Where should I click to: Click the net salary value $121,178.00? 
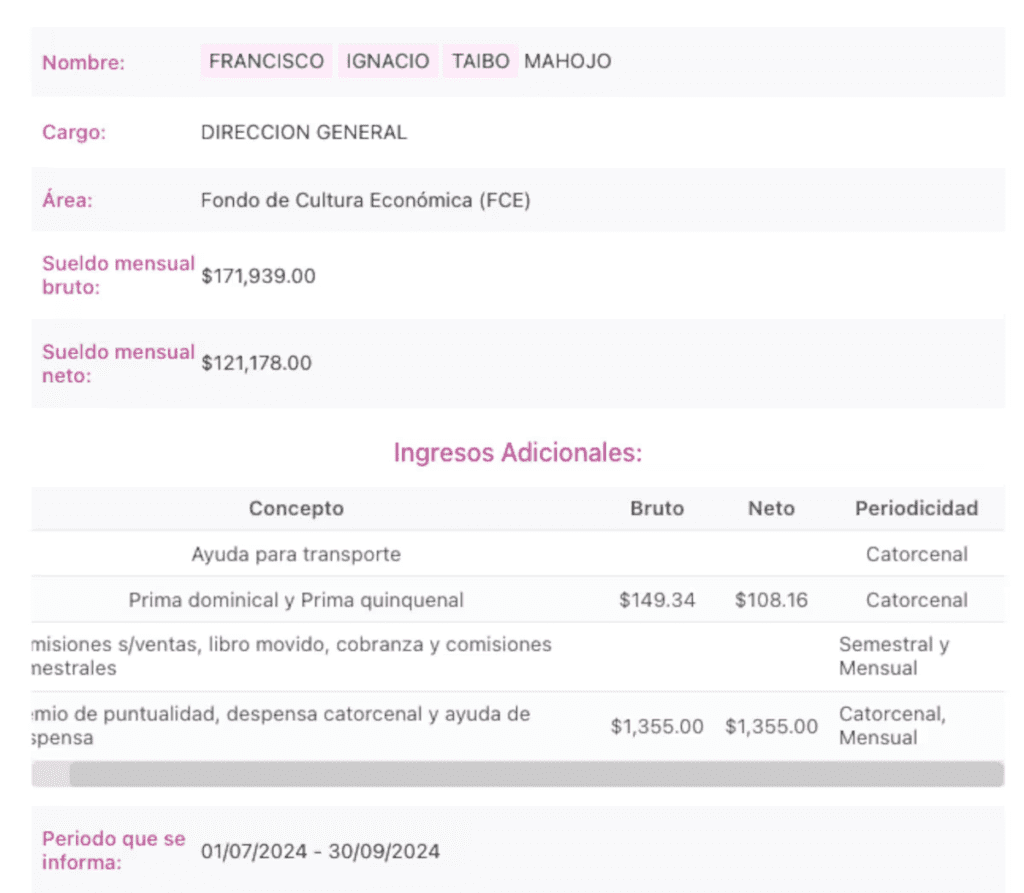pos(256,363)
